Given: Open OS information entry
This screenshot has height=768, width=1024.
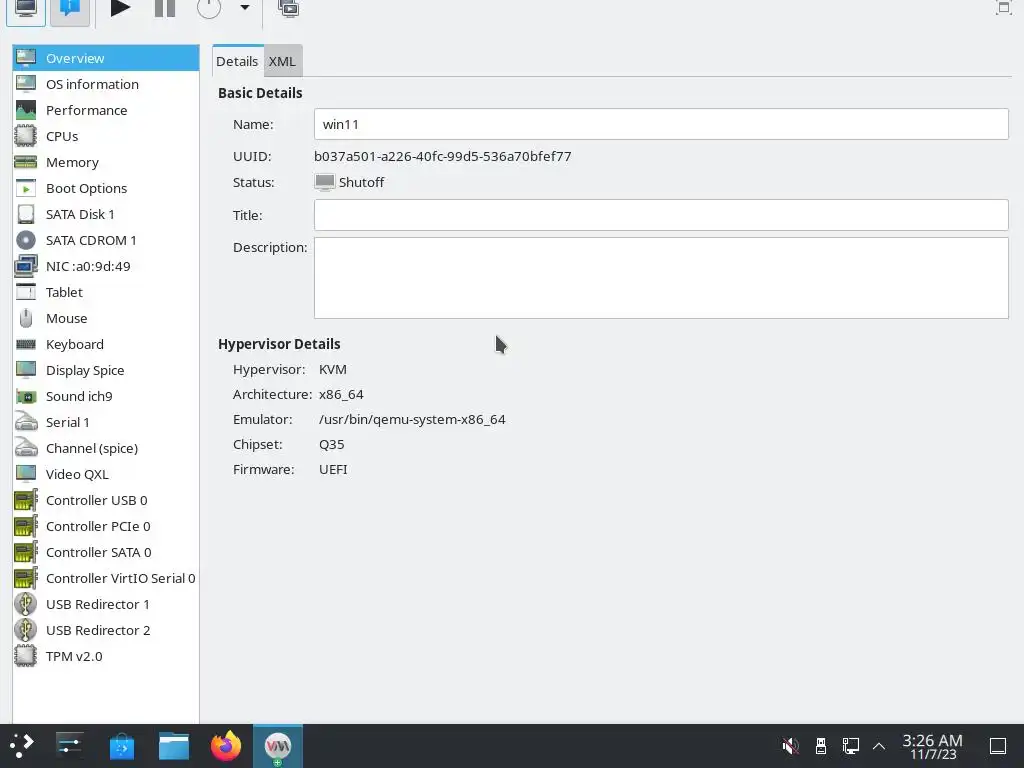Looking at the screenshot, I should tap(106, 84).
